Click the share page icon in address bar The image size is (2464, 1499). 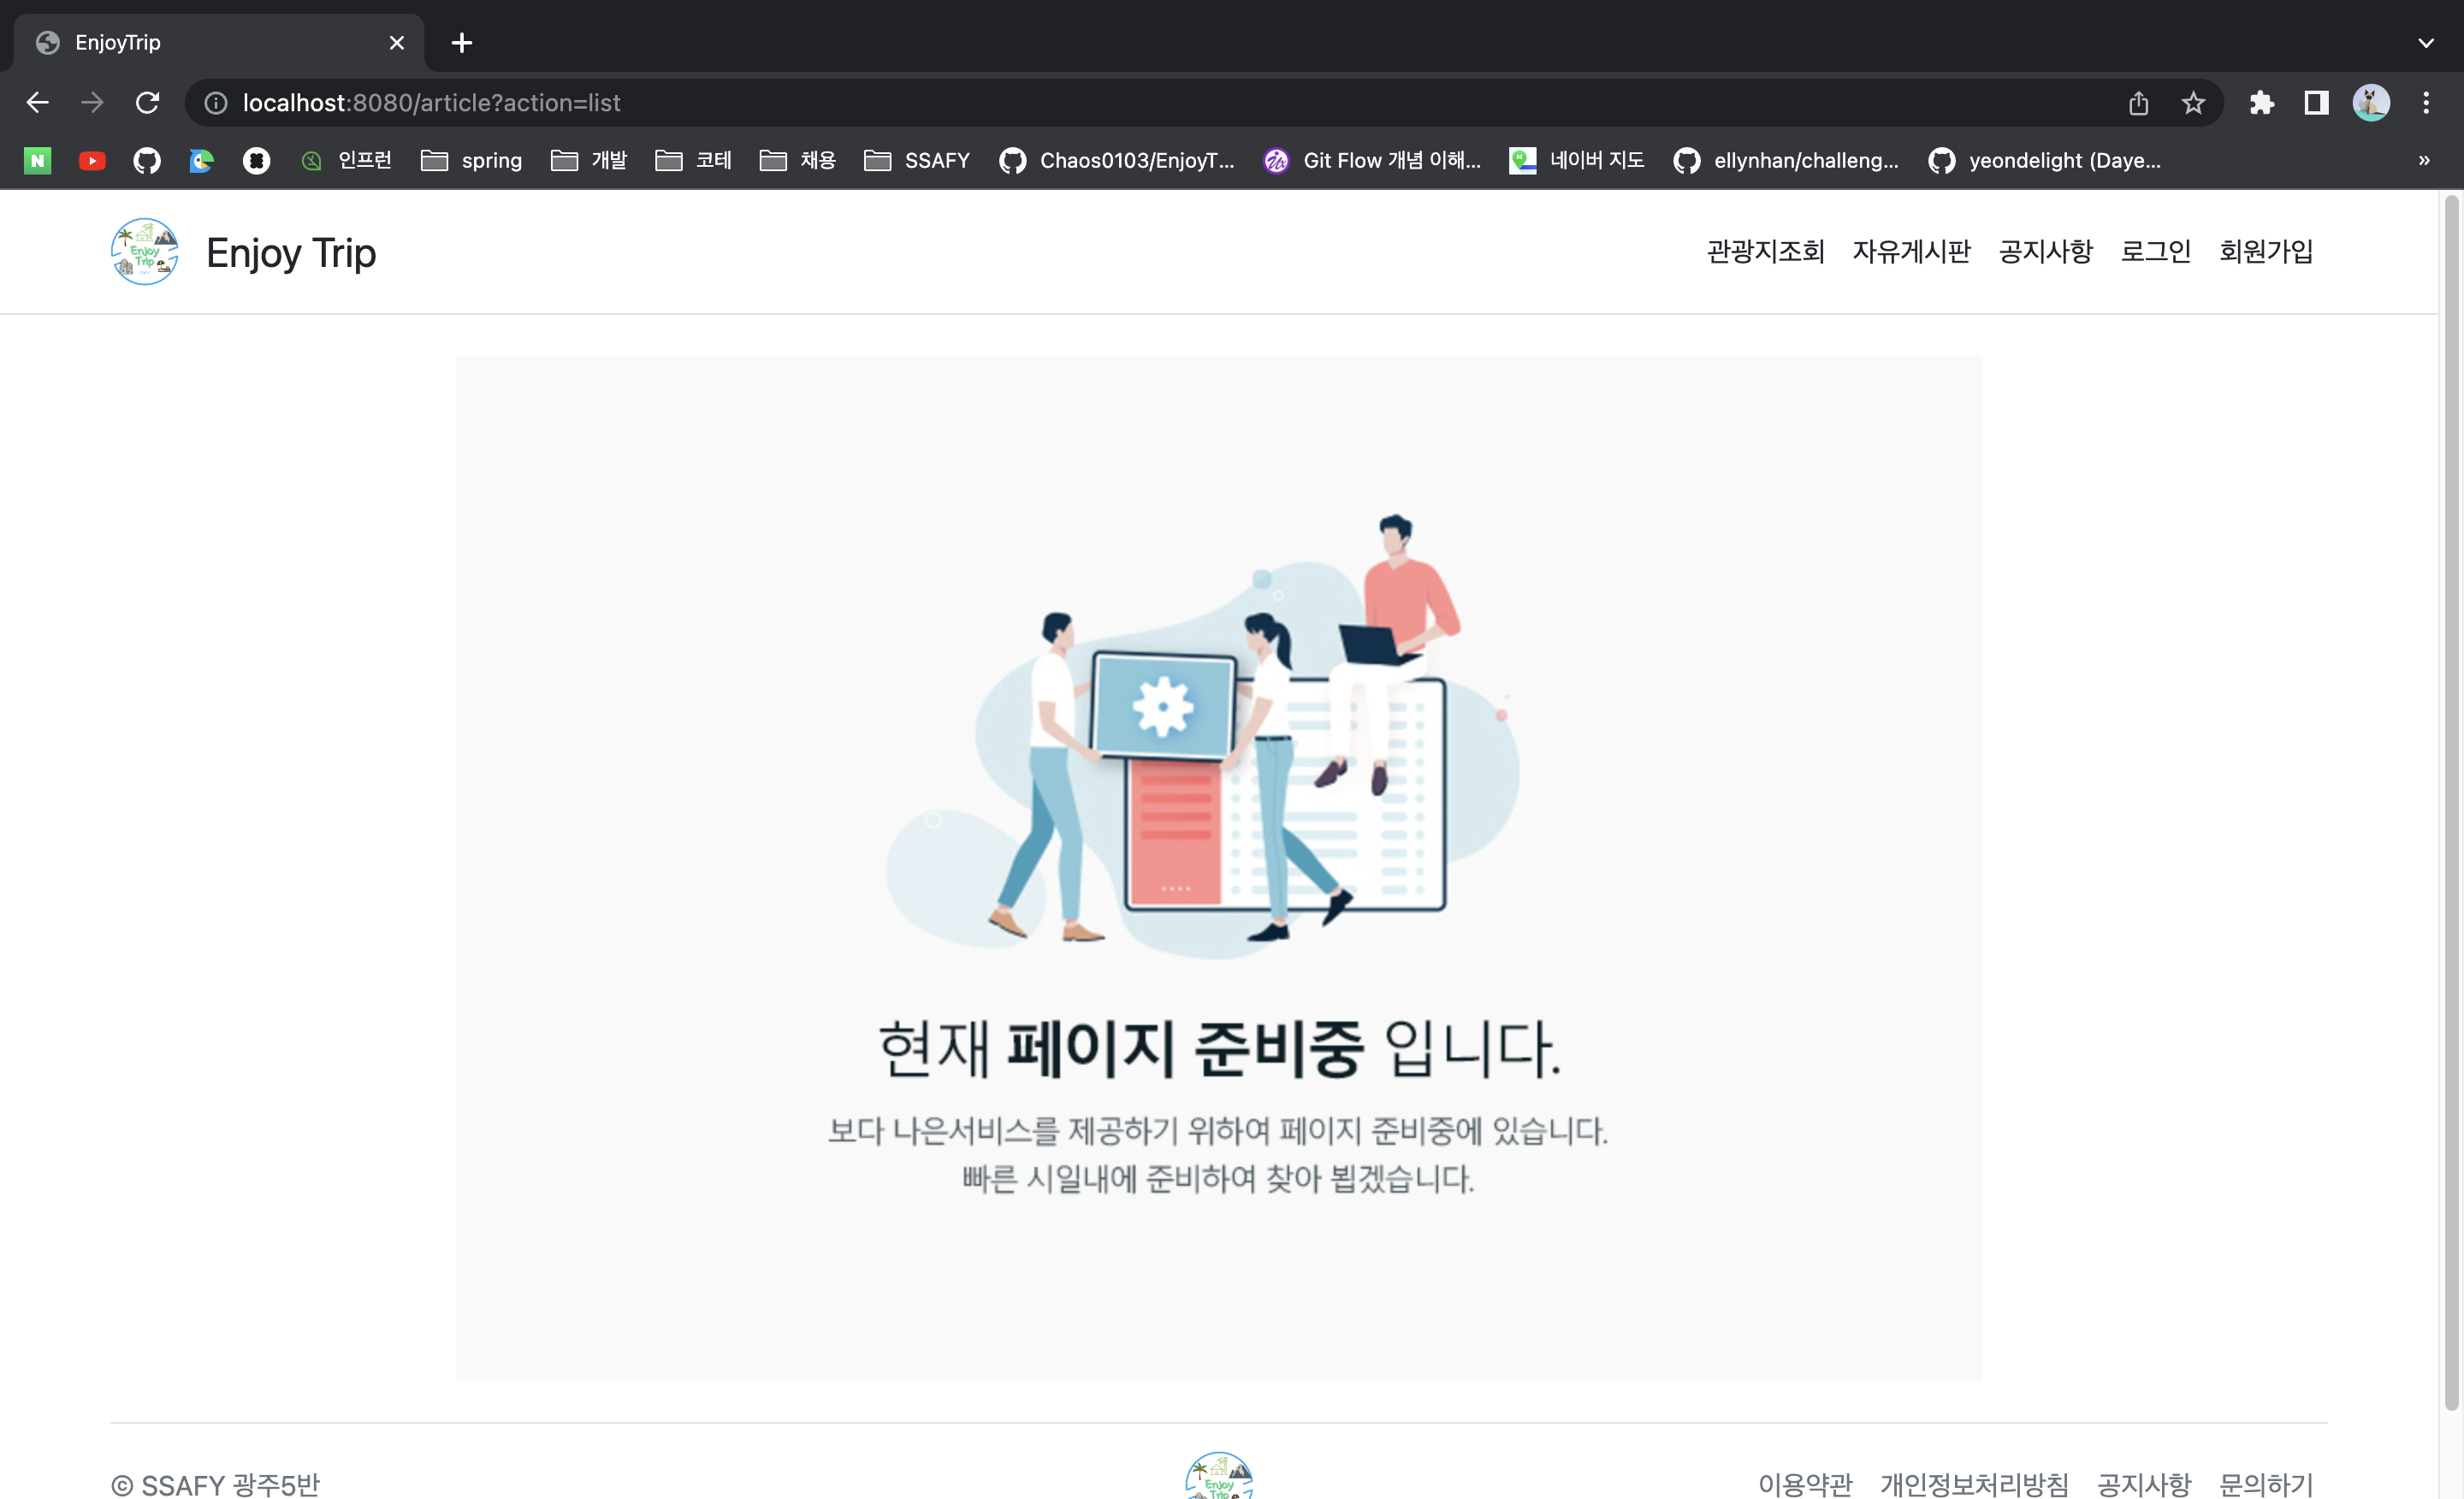tap(2138, 103)
